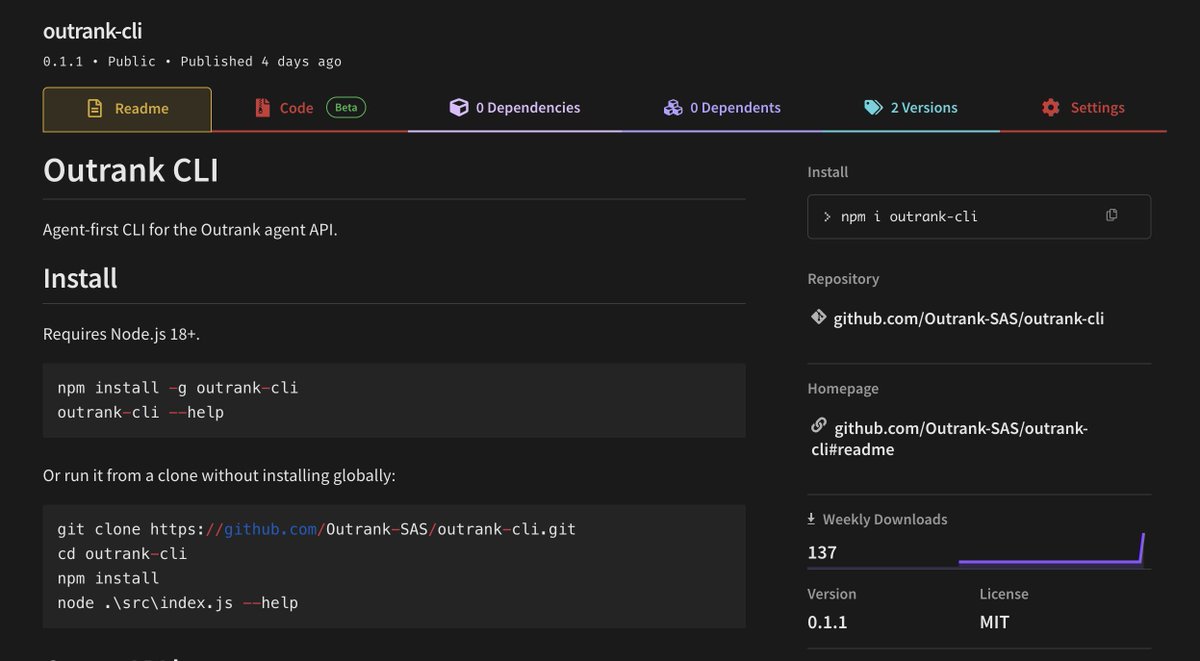This screenshot has height=661, width=1200.
Task: Click the 'Homepage' sidebar label
Action: (843, 389)
